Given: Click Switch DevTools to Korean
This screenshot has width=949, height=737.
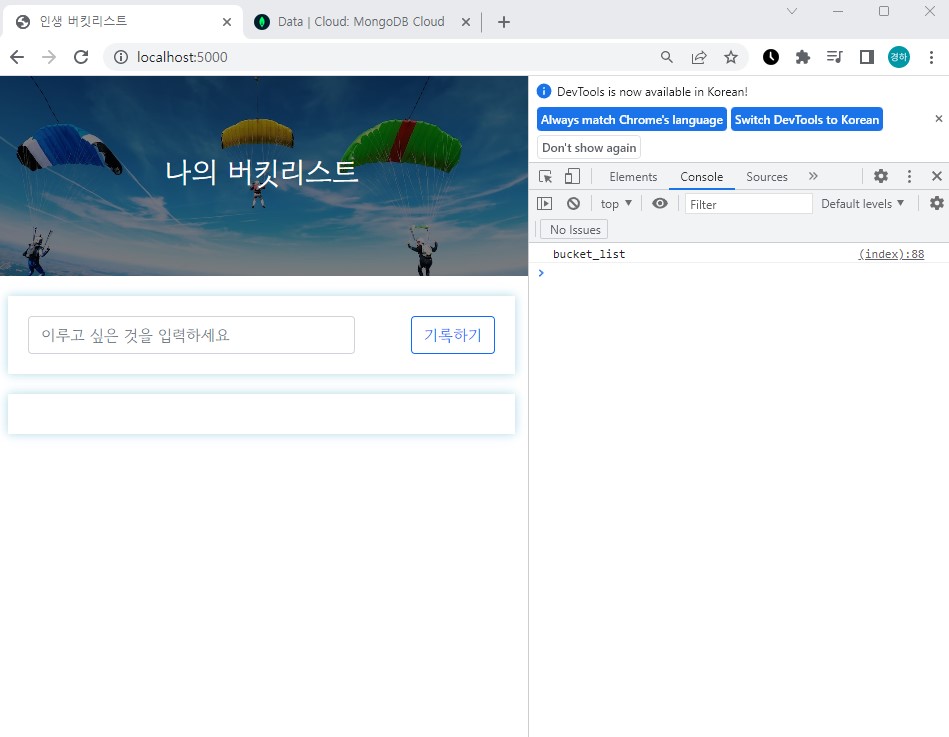Looking at the screenshot, I should pyautogui.click(x=806, y=119).
